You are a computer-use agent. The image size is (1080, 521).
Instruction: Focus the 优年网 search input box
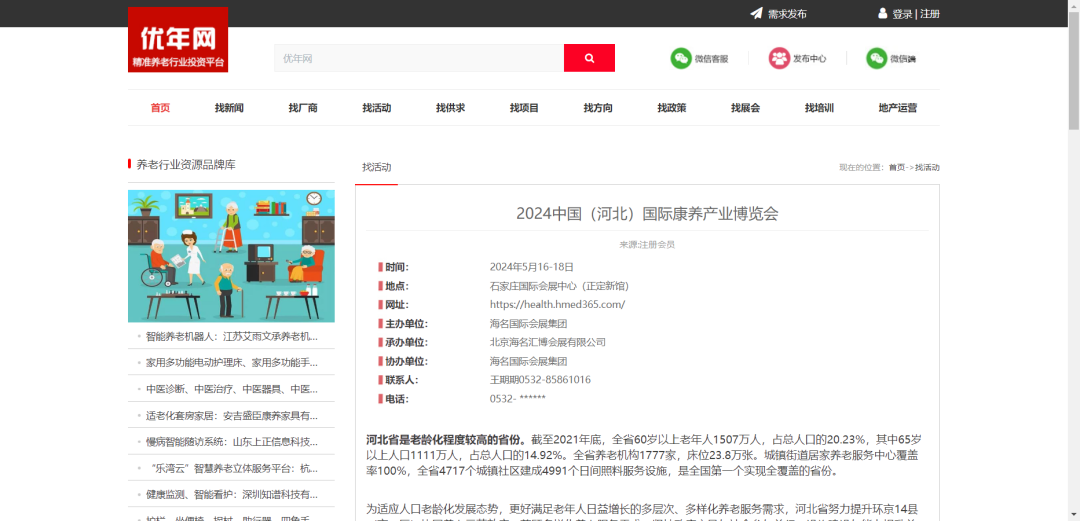[418, 59]
